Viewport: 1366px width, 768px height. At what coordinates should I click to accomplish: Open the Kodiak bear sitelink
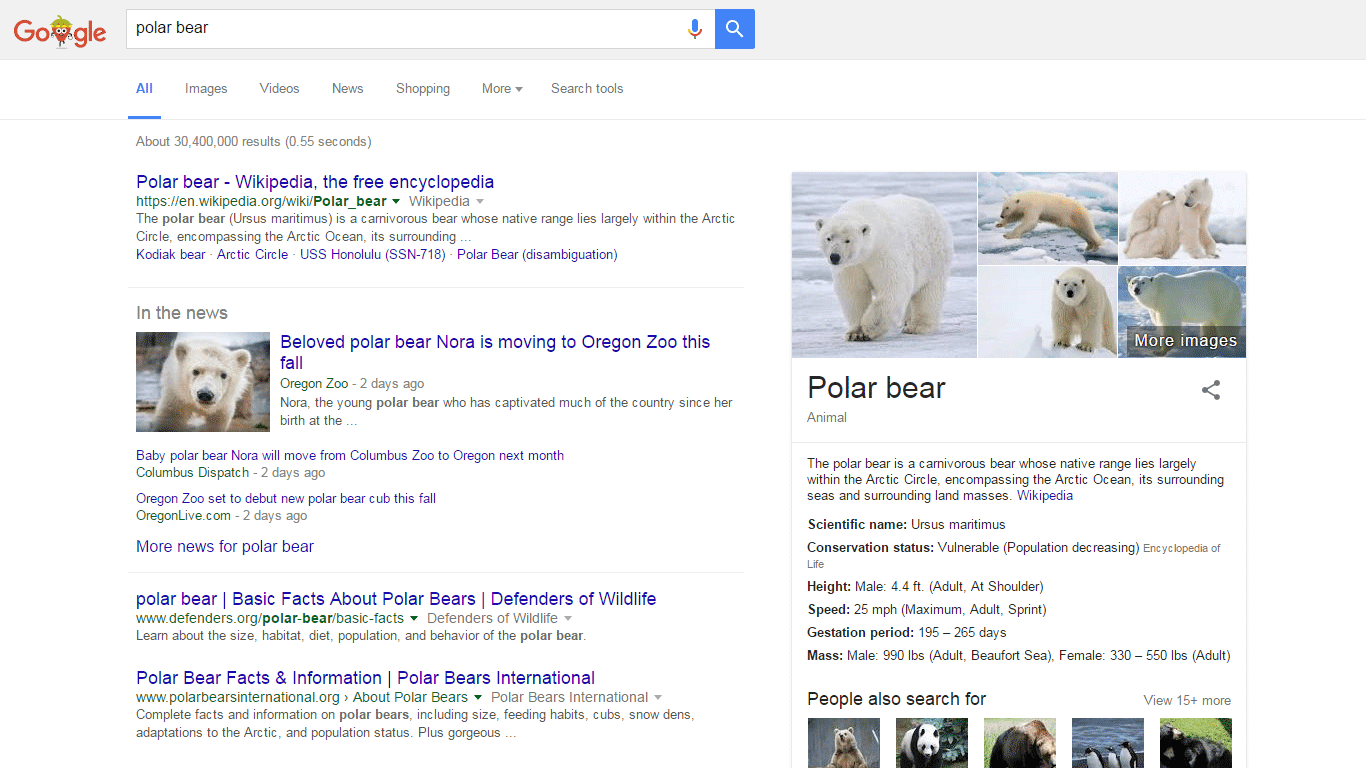[171, 255]
